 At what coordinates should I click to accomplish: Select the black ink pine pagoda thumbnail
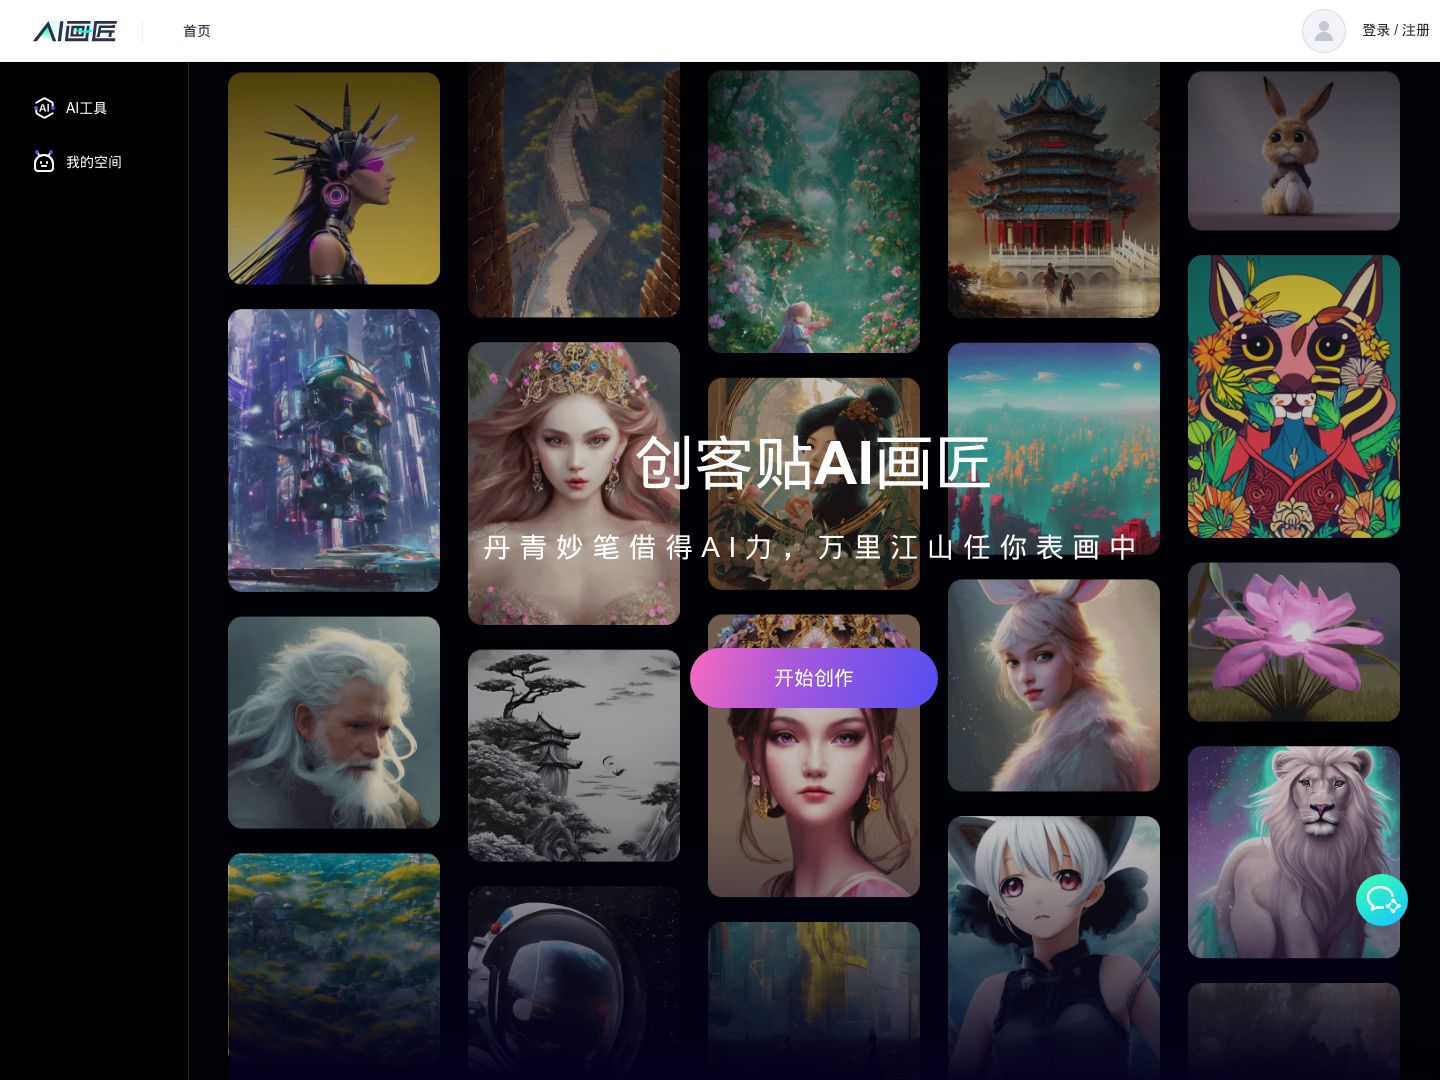tap(574, 756)
